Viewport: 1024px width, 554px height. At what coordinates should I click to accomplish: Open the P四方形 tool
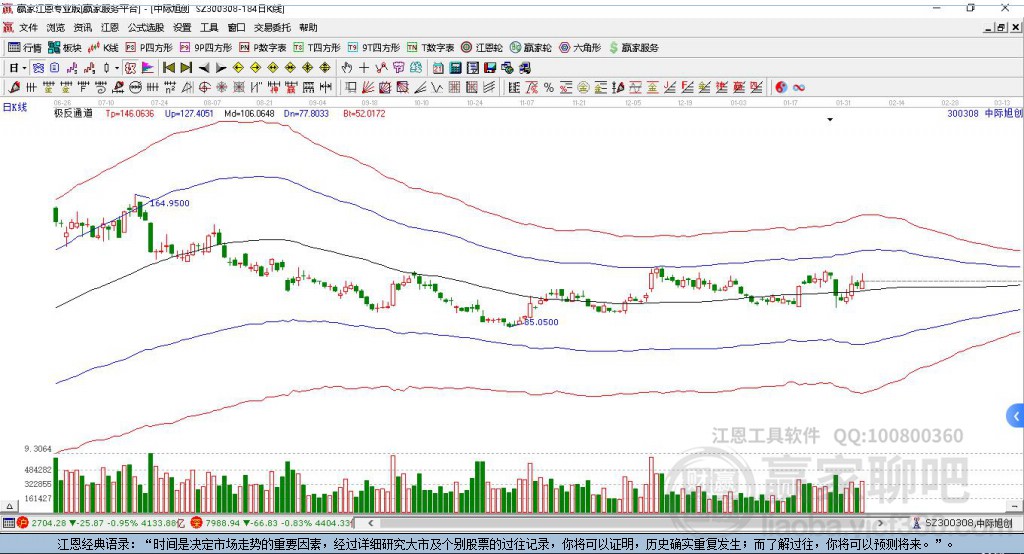(149, 48)
